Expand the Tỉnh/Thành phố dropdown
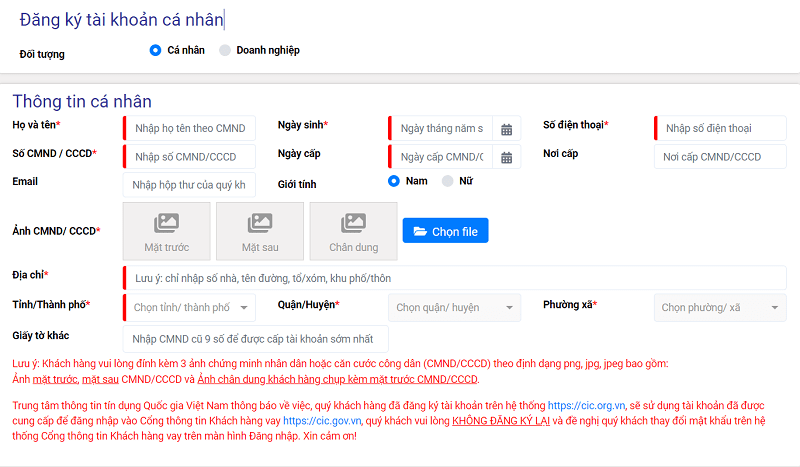Viewport: 800px width, 467px height. tap(190, 308)
